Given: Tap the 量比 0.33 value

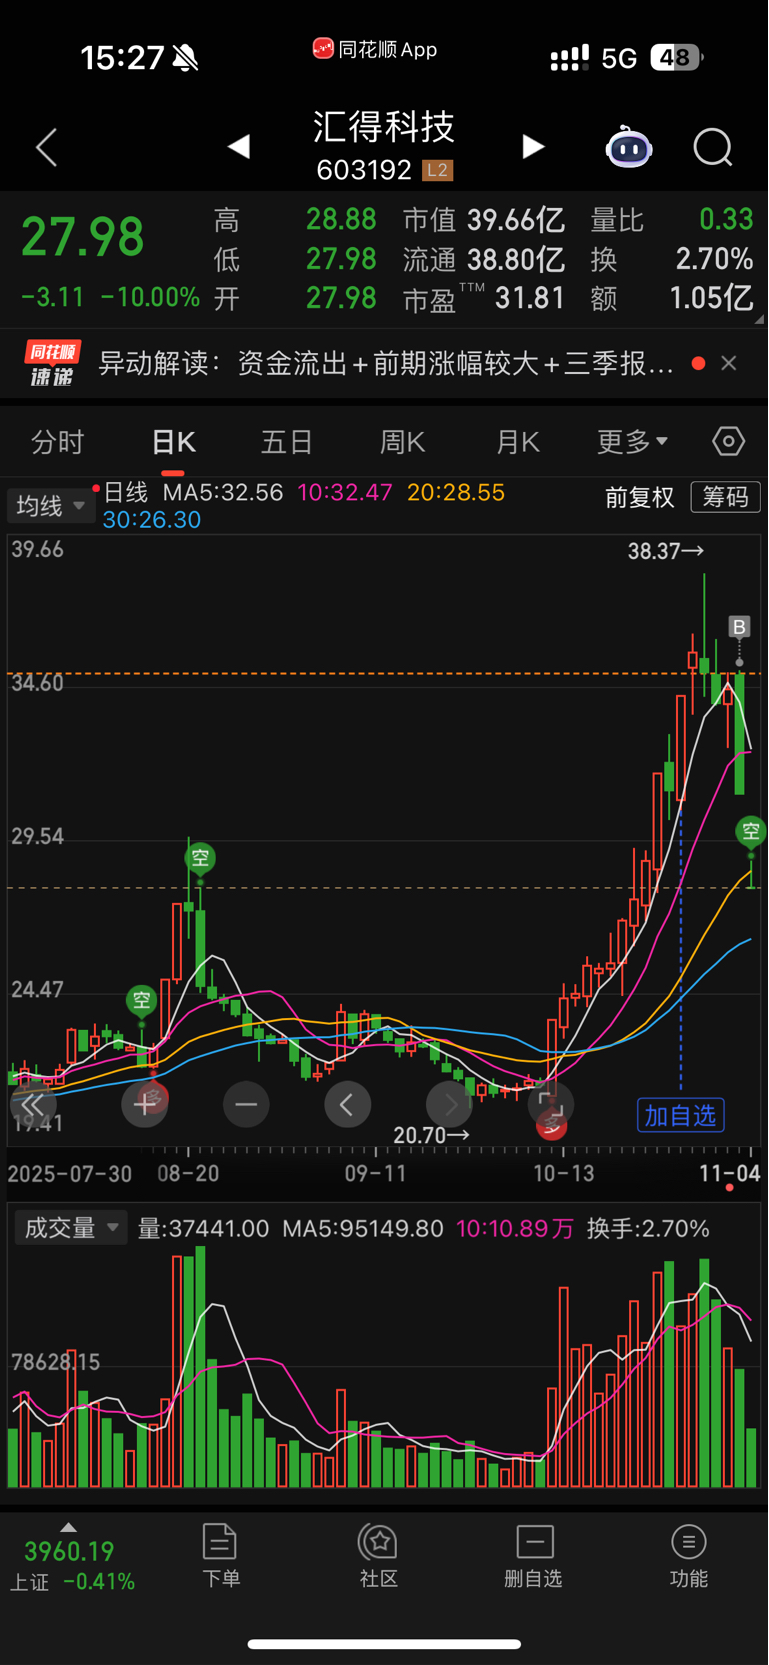Looking at the screenshot, I should pos(726,220).
